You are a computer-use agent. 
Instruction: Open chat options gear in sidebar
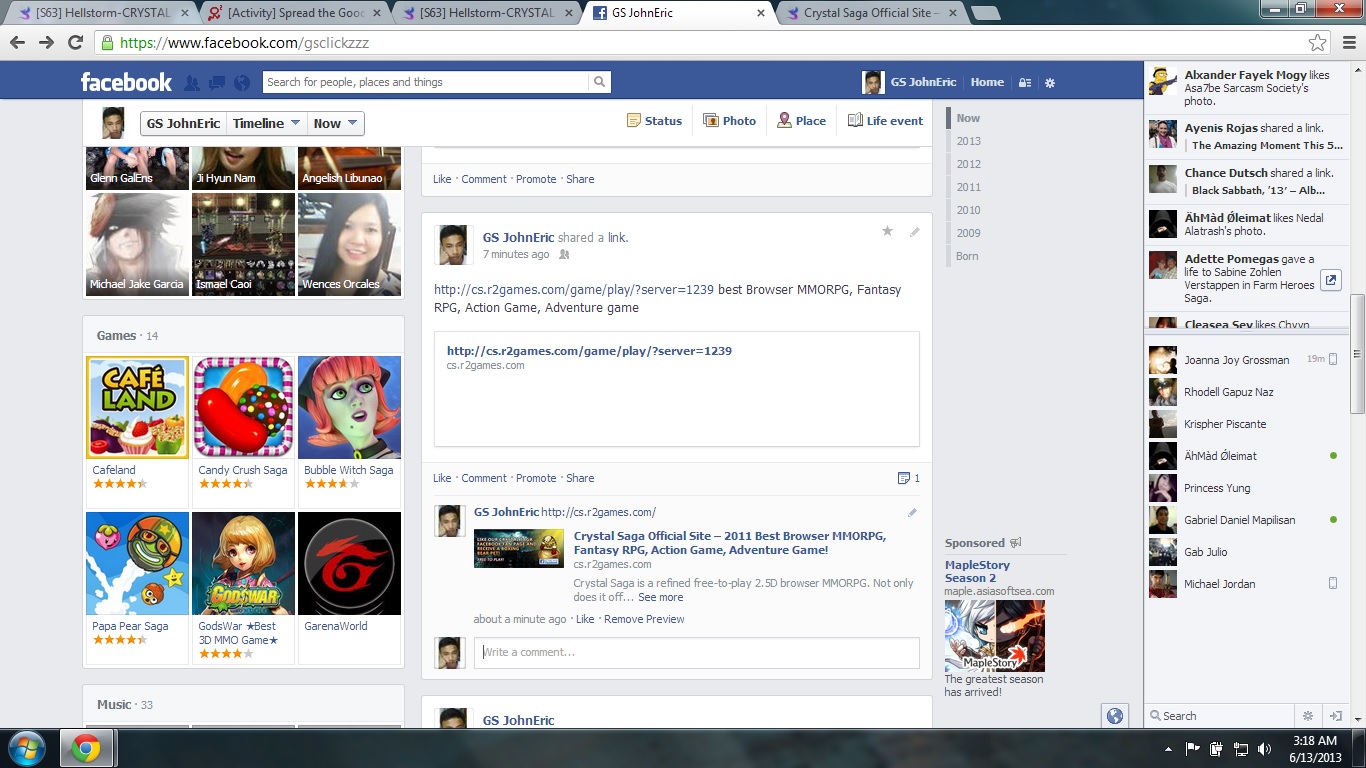[x=1307, y=716]
